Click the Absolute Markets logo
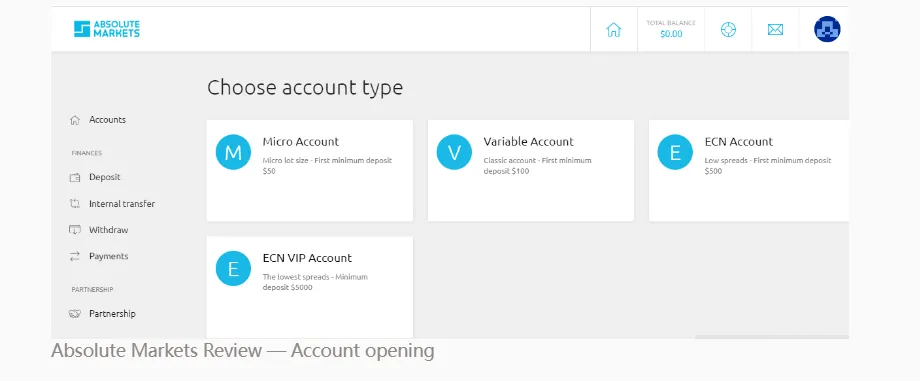The image size is (920, 381). [107, 29]
